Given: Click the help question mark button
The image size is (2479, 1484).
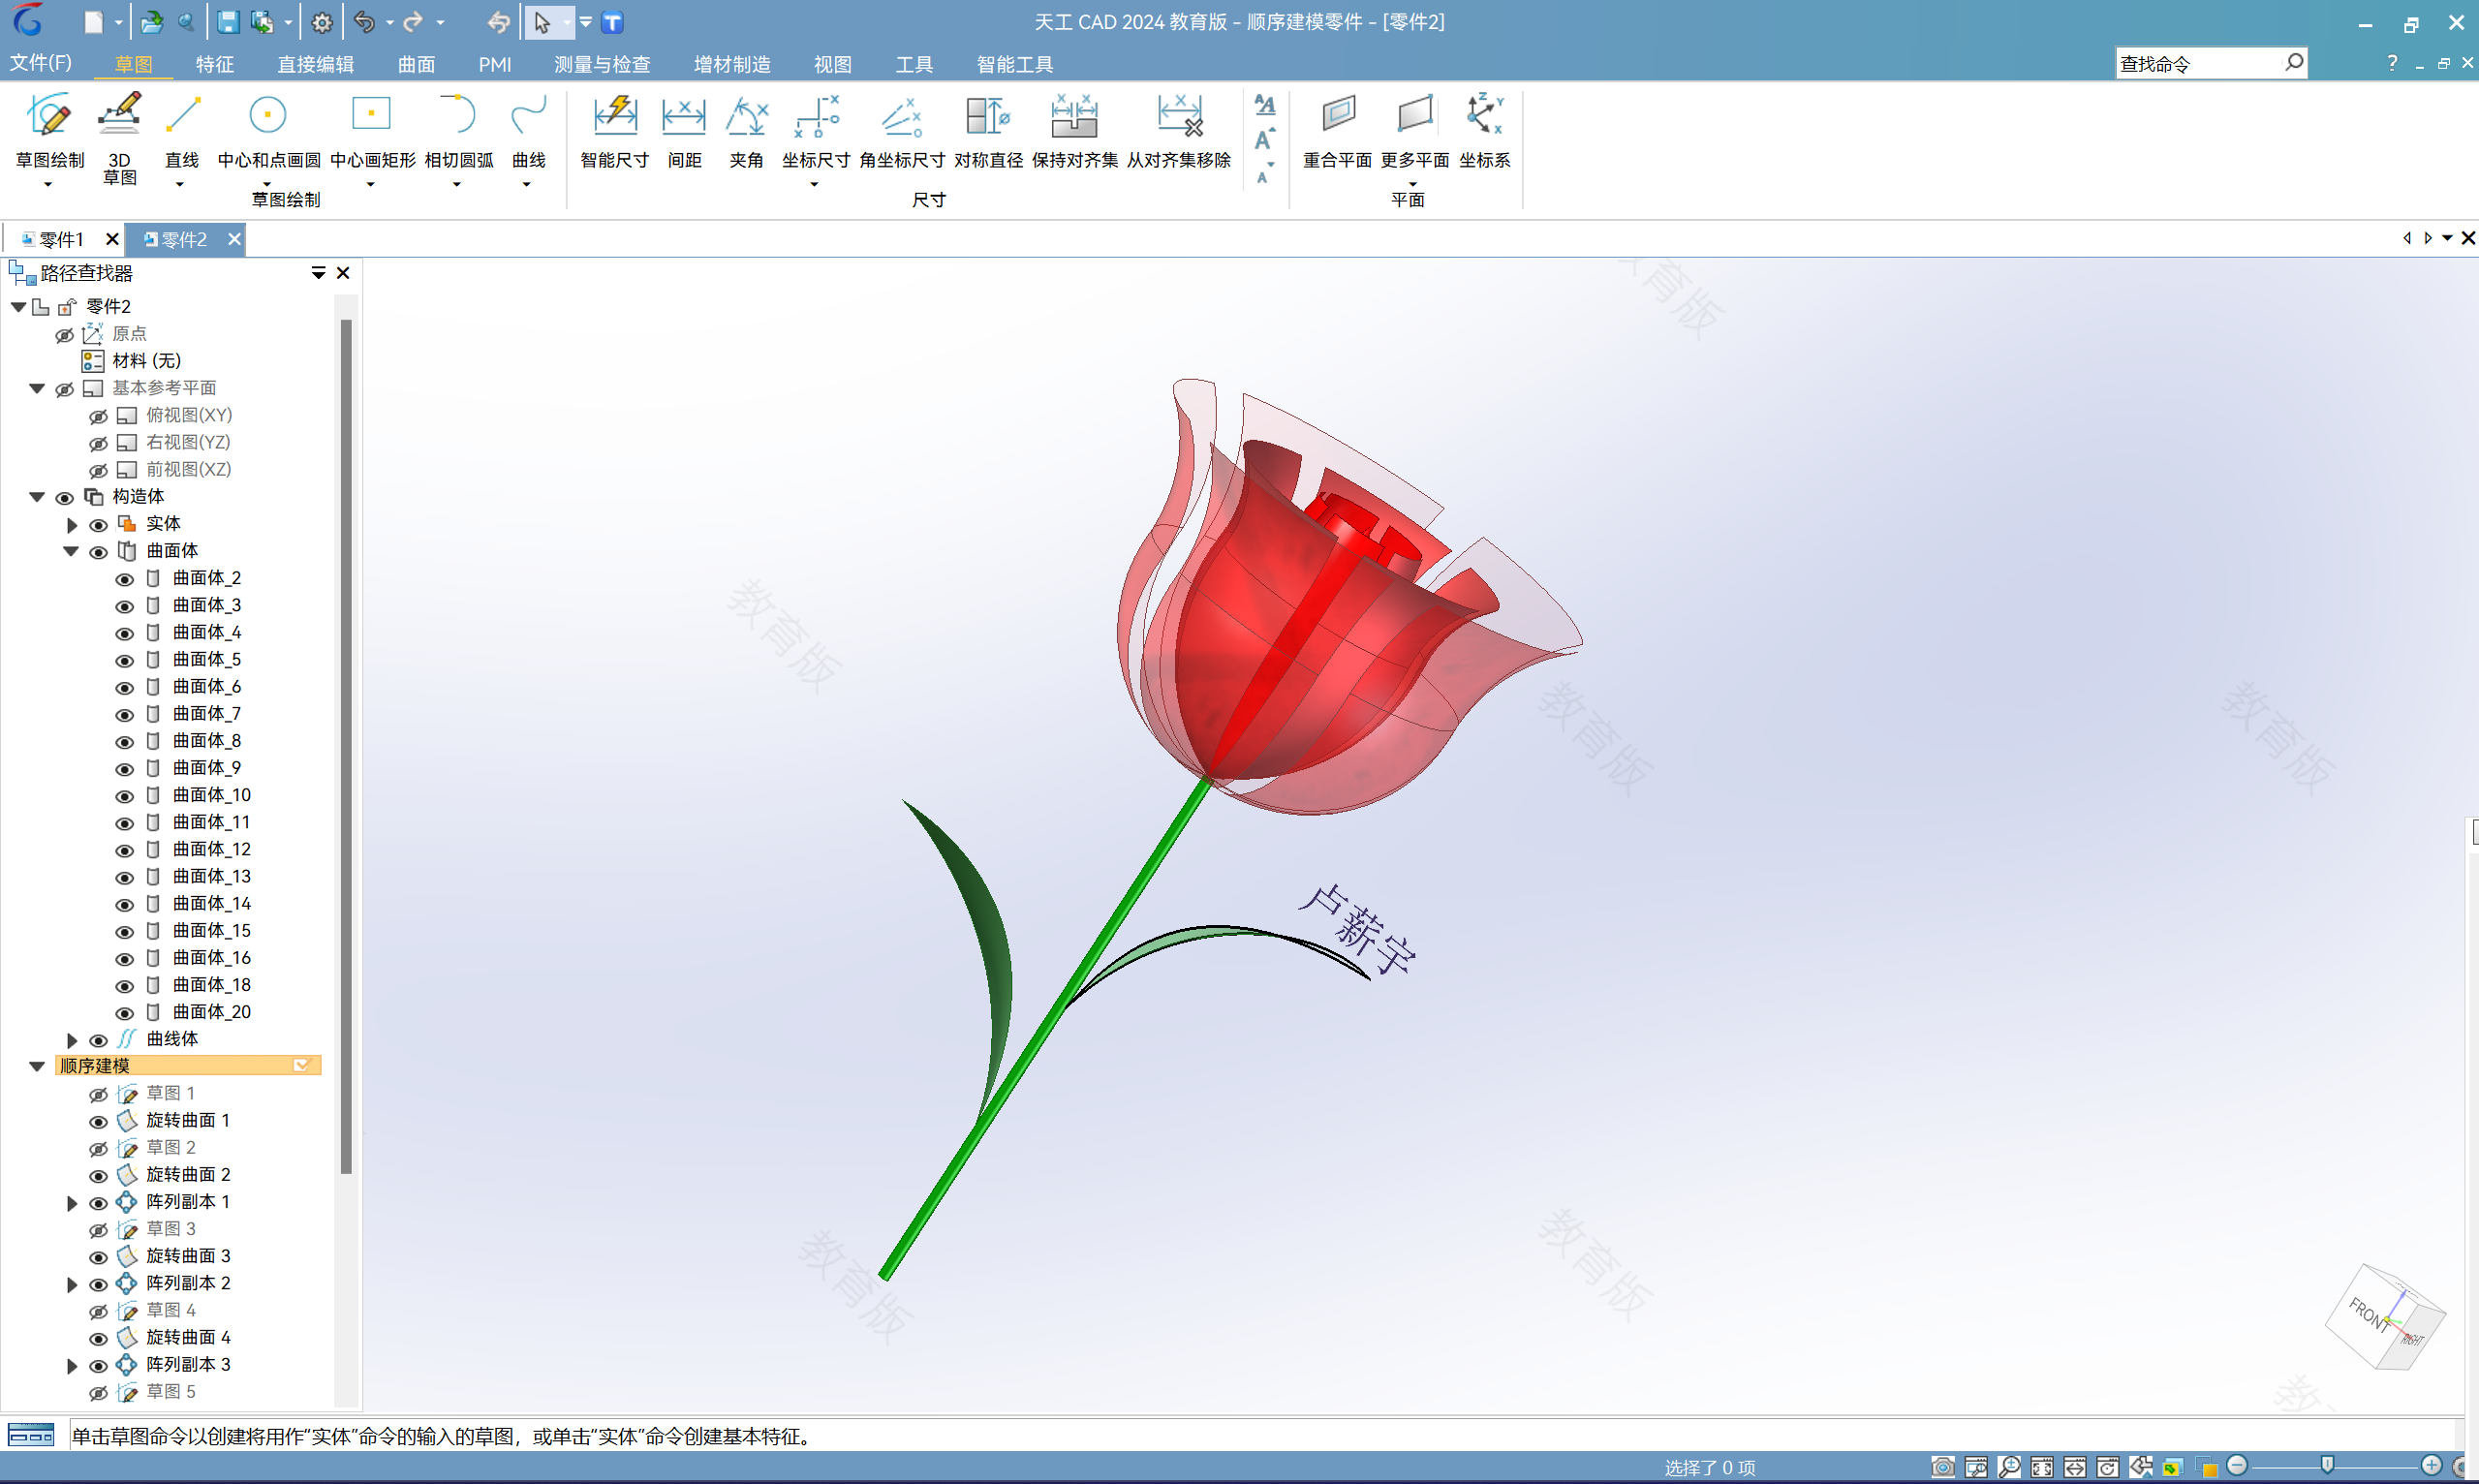Looking at the screenshot, I should pos(2392,63).
